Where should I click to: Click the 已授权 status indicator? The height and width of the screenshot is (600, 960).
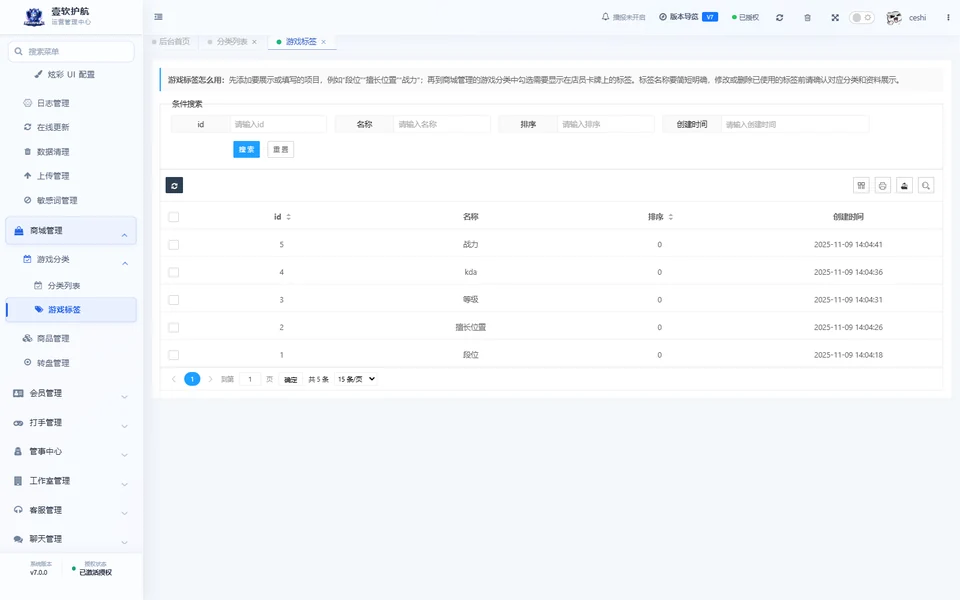745,18
